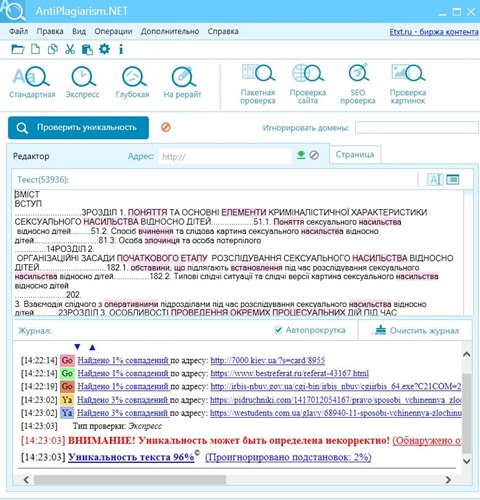Copy text toolbar icon
Screen dimensions: 480x500
(53, 49)
